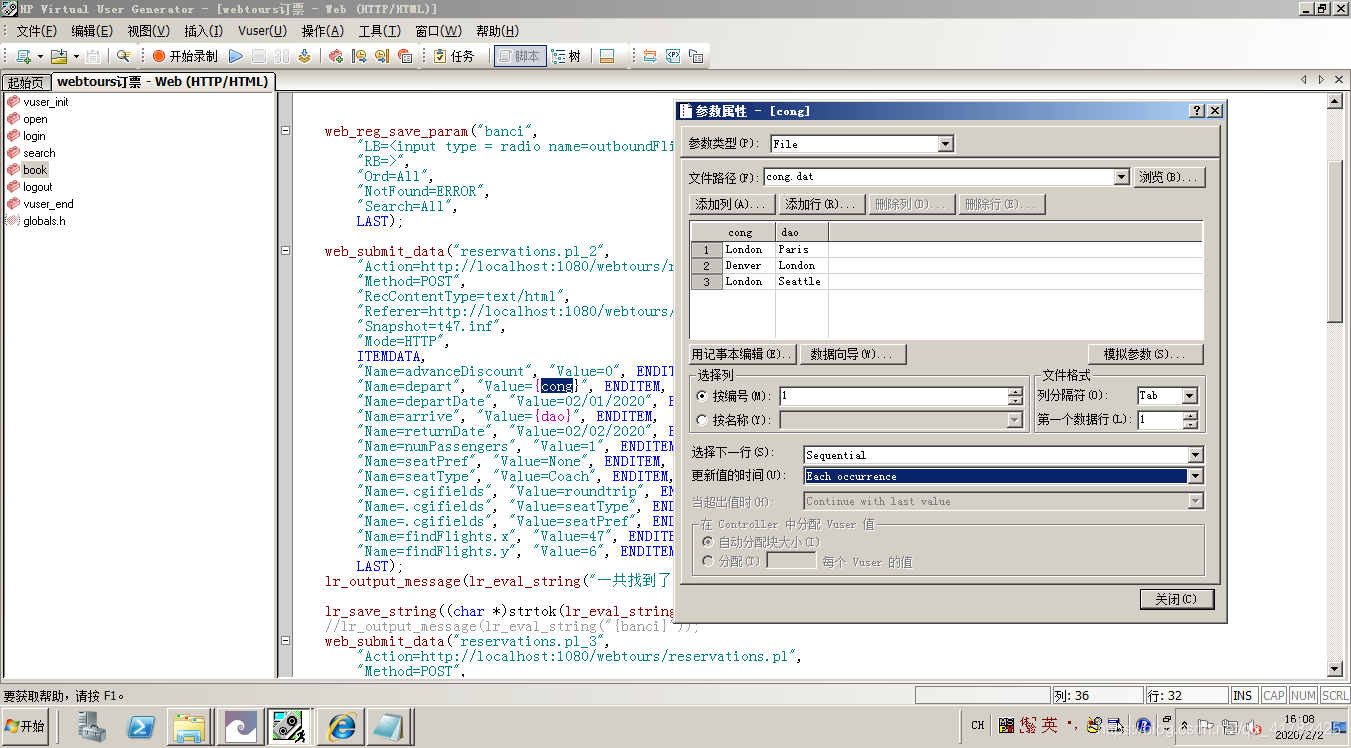Start recording with 开始录制 button
This screenshot has width=1351, height=748.
click(x=185, y=56)
